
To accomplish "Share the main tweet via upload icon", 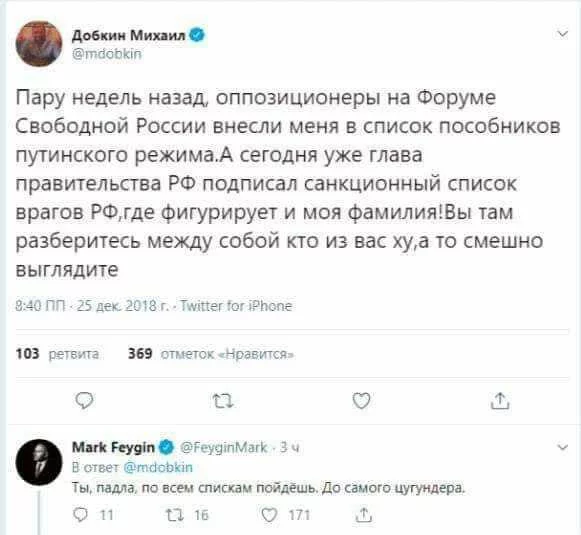I will coord(500,401).
